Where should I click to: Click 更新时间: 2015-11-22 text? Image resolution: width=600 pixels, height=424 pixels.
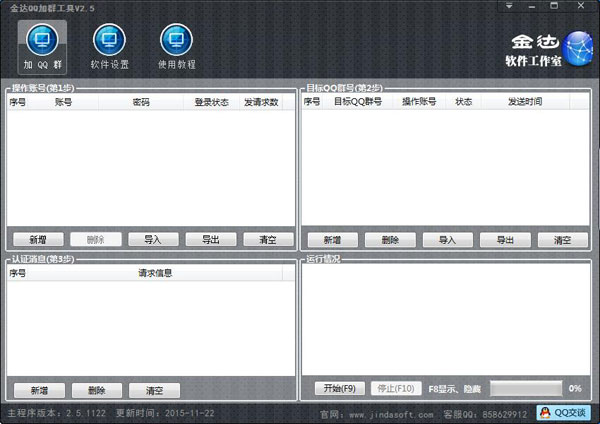tap(165, 413)
